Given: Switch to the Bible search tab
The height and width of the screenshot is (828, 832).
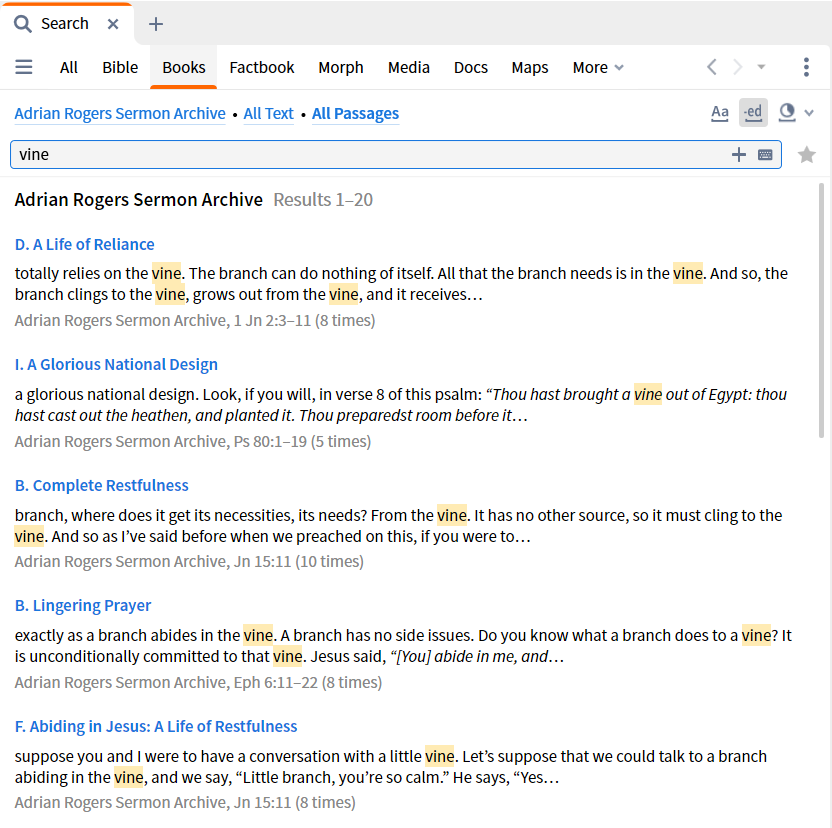Looking at the screenshot, I should [x=120, y=67].
